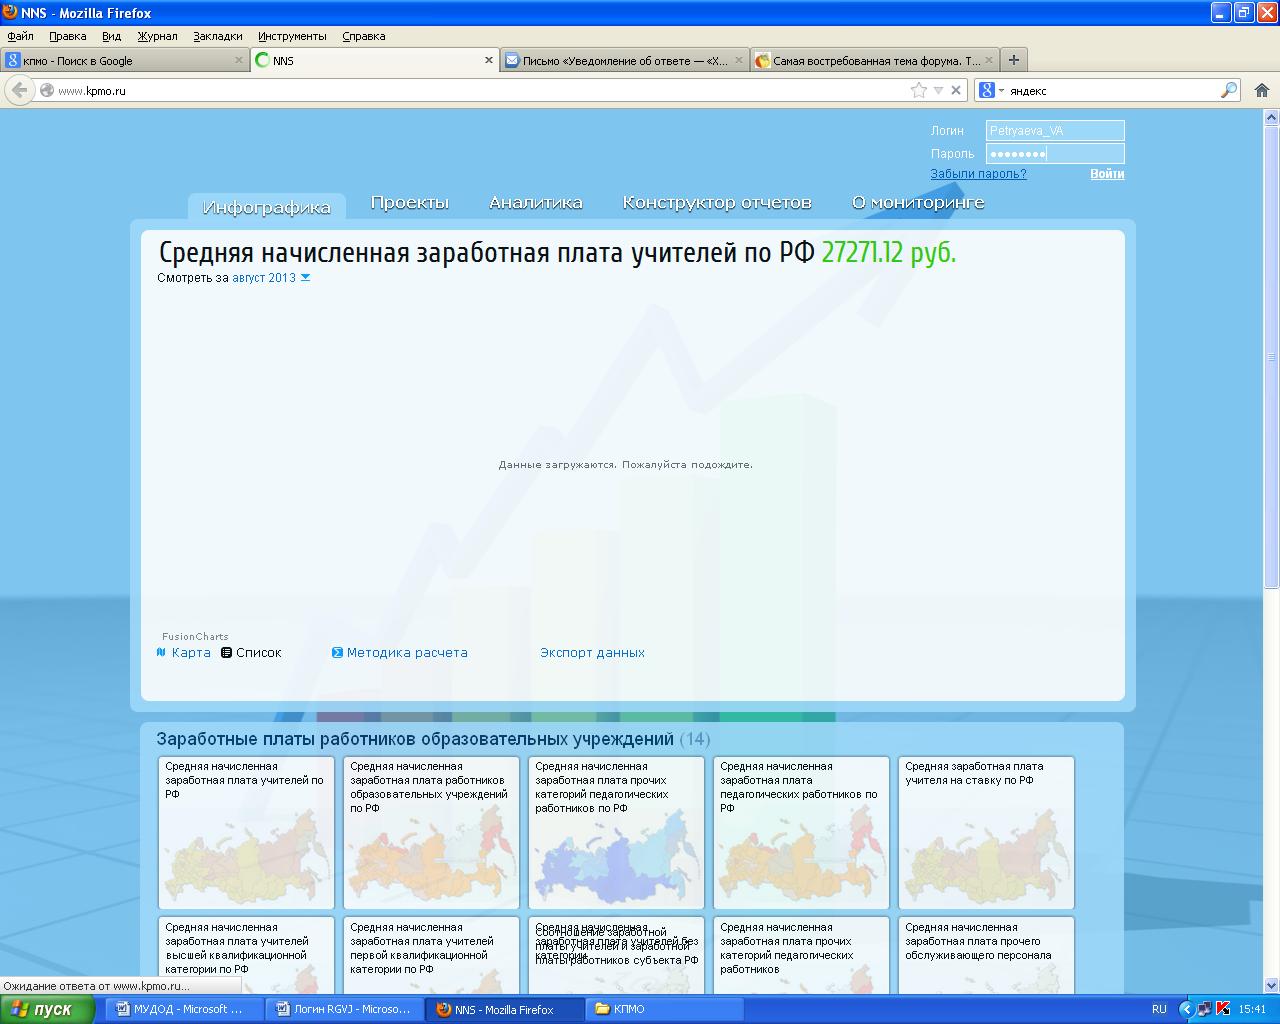The image size is (1280, 1024).
Task: Open thumbnail Средняя заработная плата учителя на ставку
Action: click(x=986, y=832)
